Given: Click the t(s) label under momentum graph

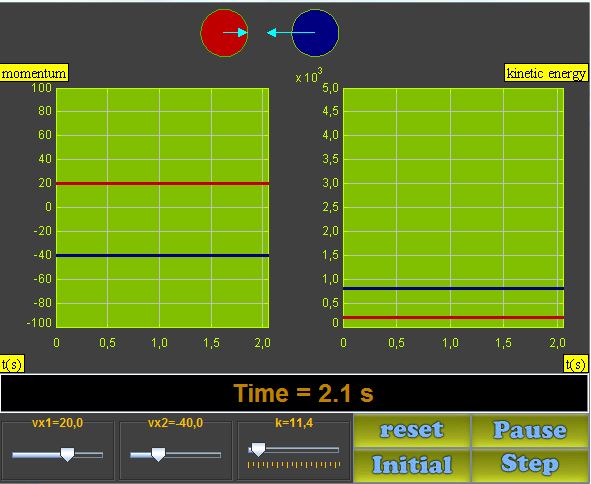Looking at the screenshot, I should coord(12,364).
